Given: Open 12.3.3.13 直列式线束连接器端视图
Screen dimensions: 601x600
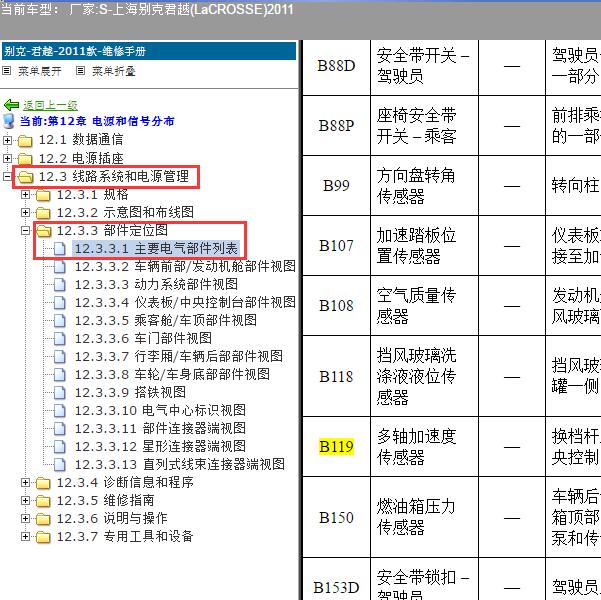Looking at the screenshot, I should point(180,465).
